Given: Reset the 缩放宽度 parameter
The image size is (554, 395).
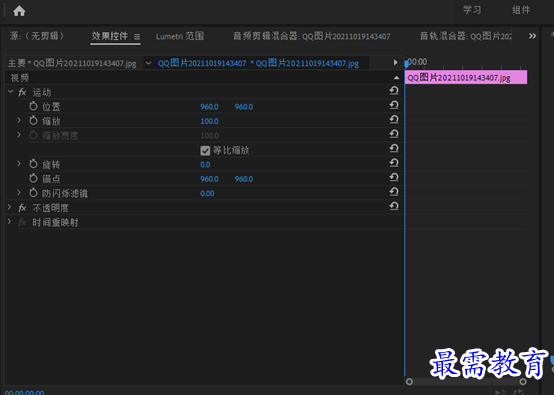Looking at the screenshot, I should pyautogui.click(x=394, y=134).
